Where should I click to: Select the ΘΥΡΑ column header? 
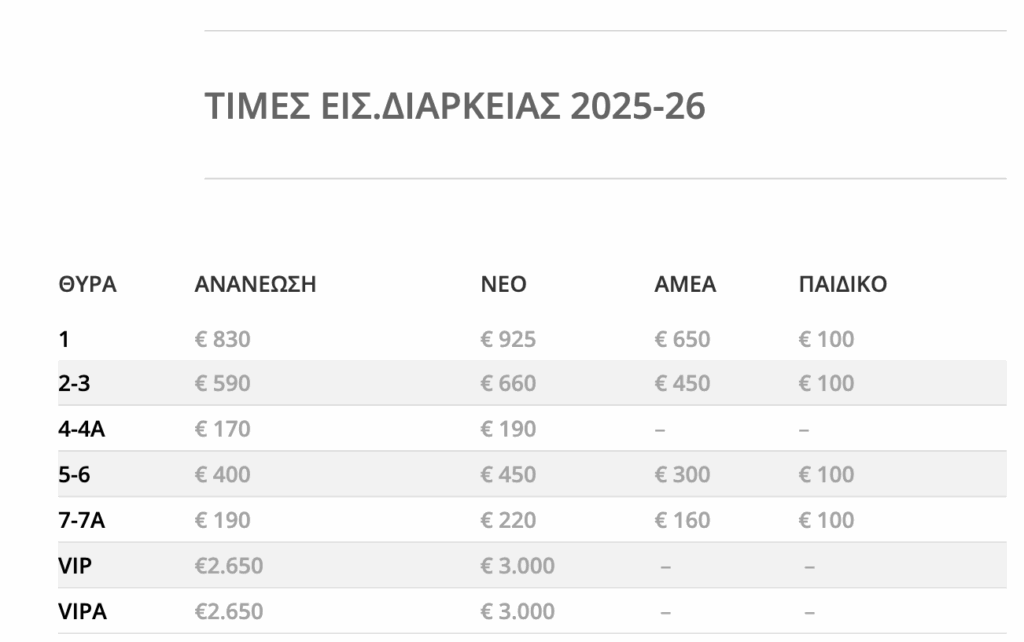(x=88, y=284)
